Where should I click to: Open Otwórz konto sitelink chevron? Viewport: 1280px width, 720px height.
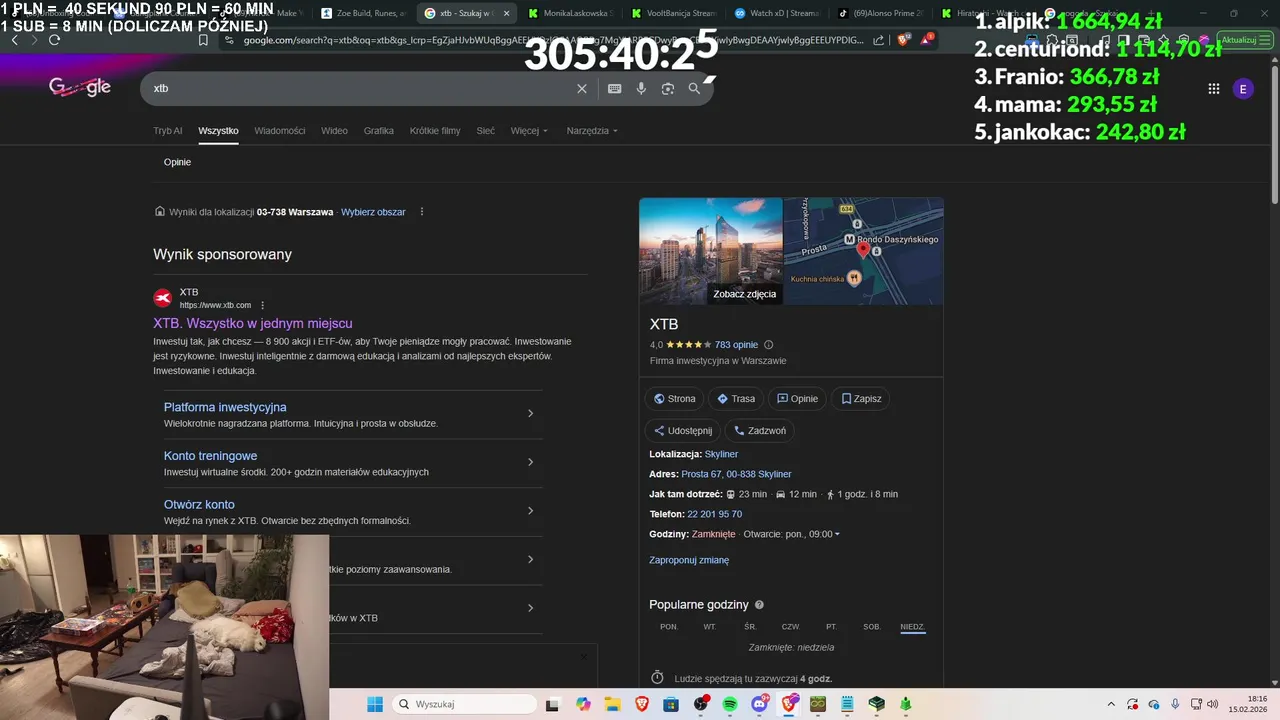(530, 511)
